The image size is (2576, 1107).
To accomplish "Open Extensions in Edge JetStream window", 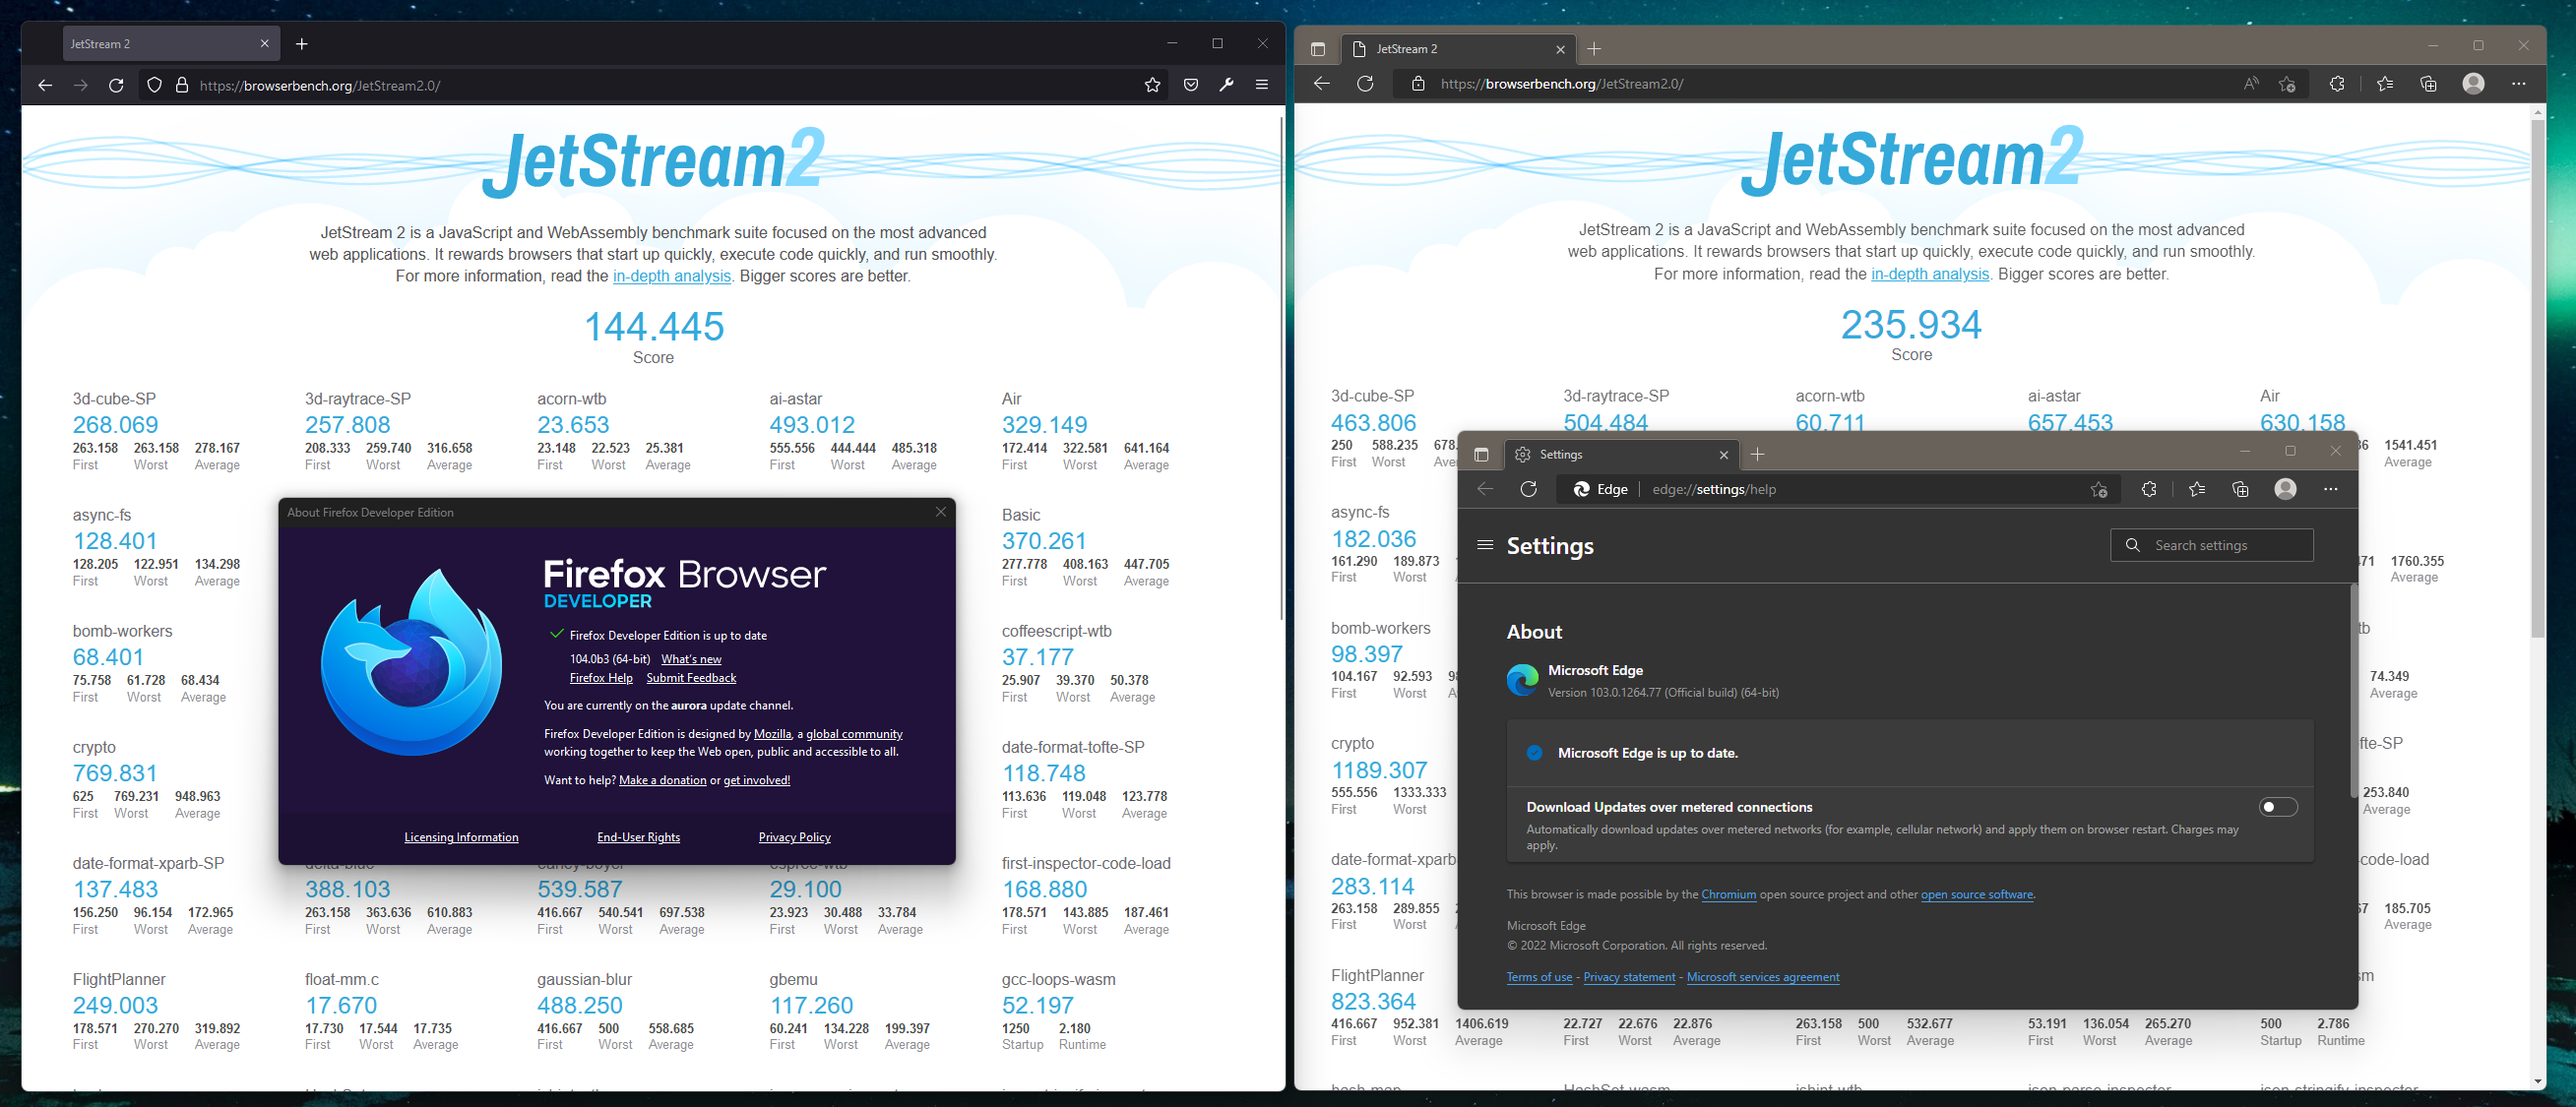I will pos(2337,84).
